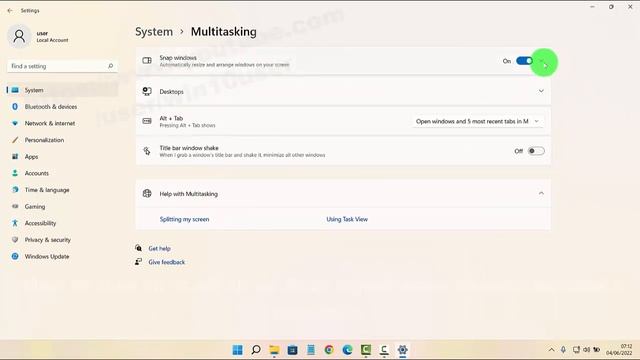Open the user account profile picture
This screenshot has width=640, height=360.
(x=19, y=36)
